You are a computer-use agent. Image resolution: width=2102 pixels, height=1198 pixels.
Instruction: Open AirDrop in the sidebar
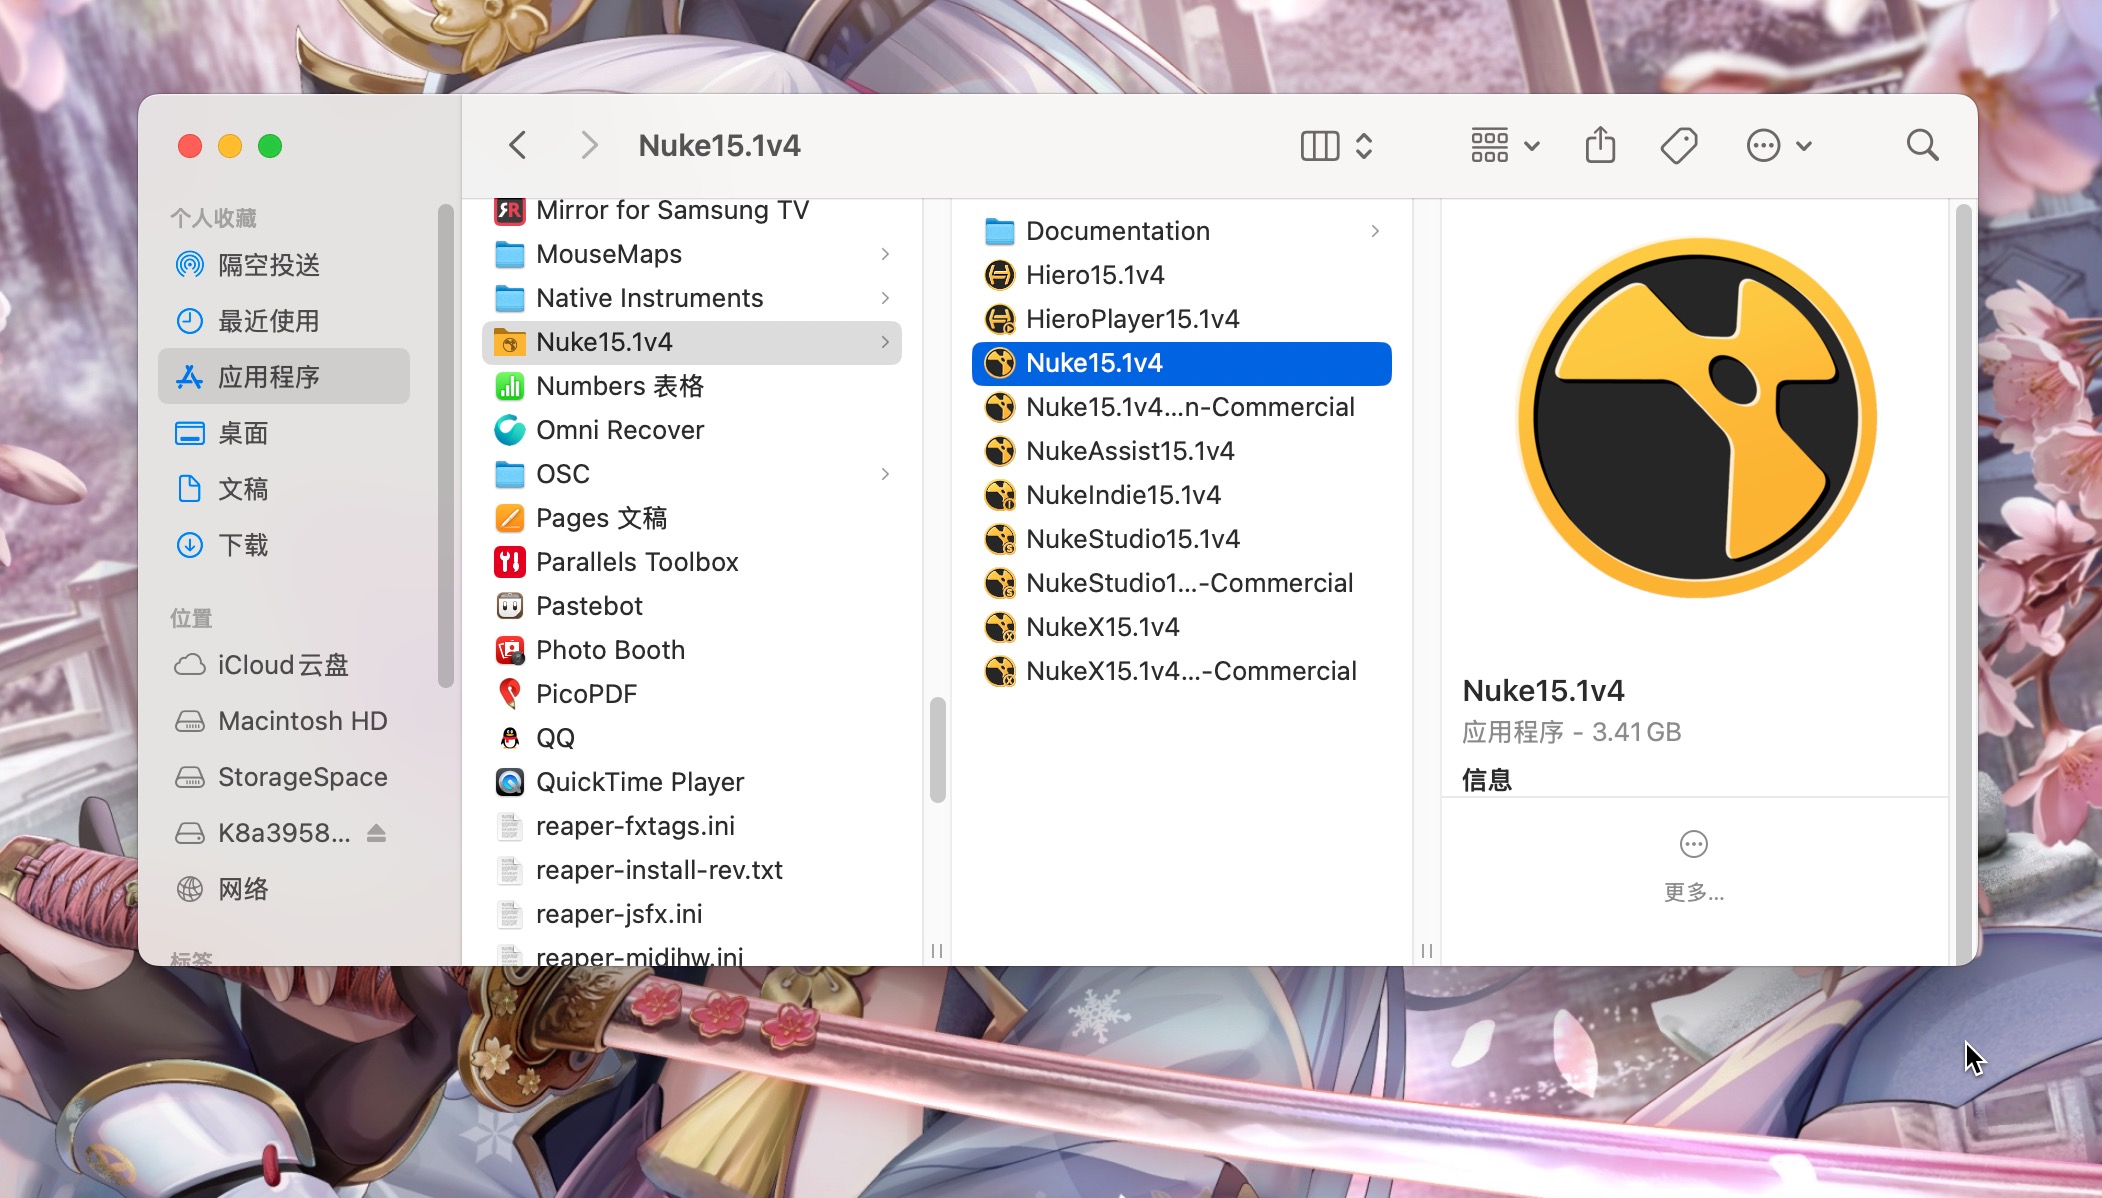click(x=268, y=265)
